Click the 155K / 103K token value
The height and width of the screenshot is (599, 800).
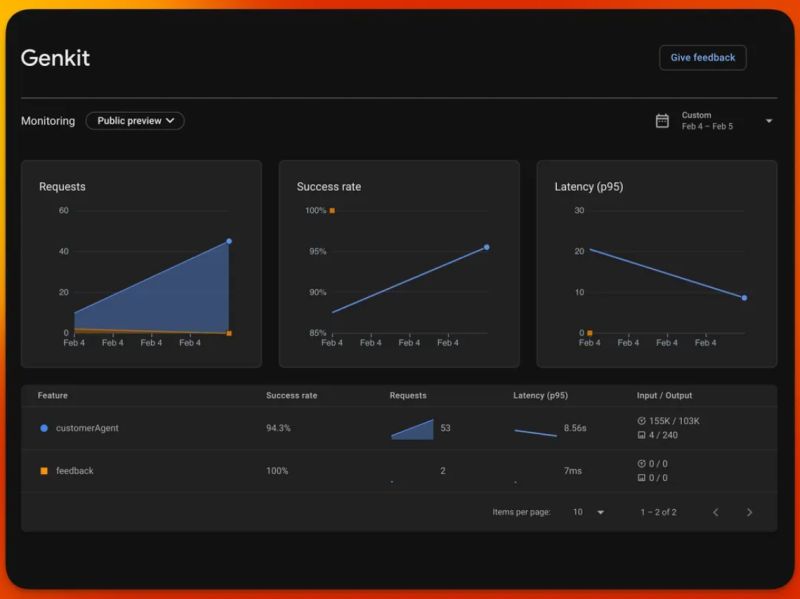tap(674, 421)
